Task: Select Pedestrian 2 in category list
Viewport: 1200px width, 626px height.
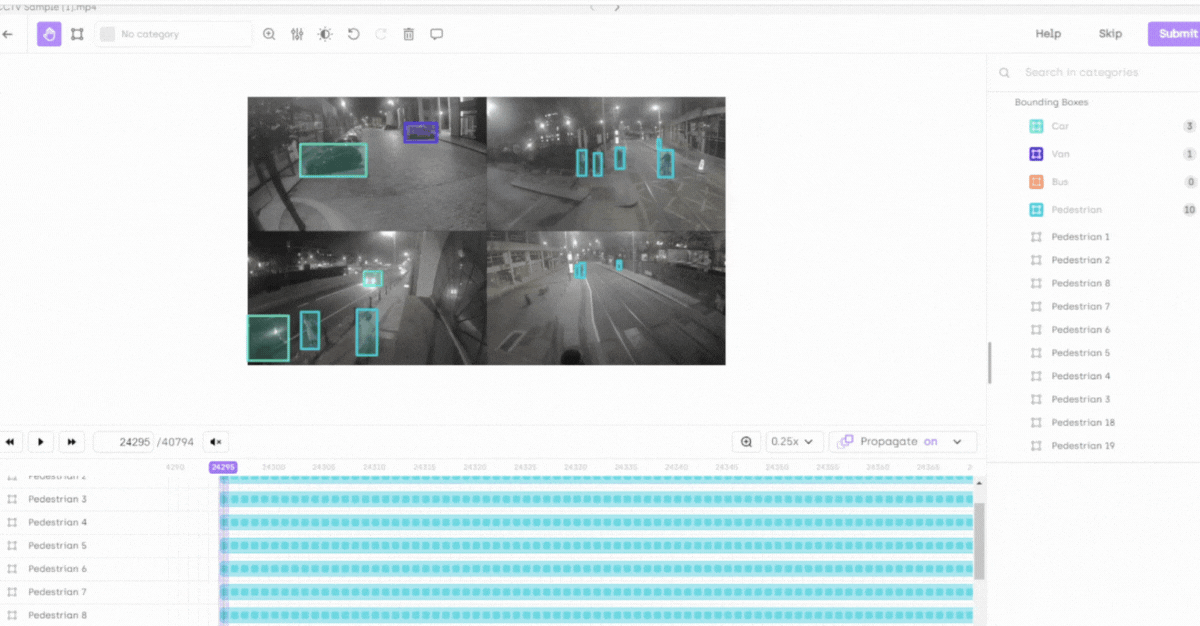Action: (1080, 260)
